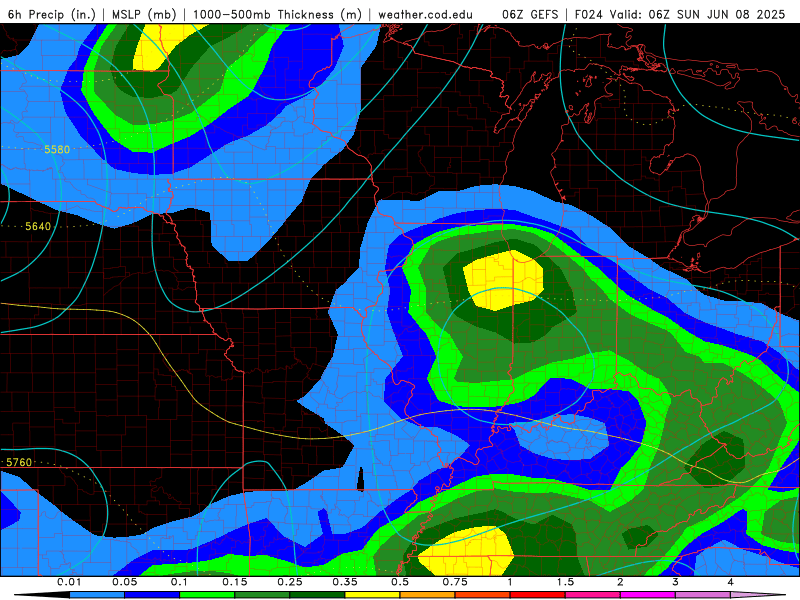Viewport: 800px width, 600px height.
Task: Click the 0.25 legend value
Action: (x=290, y=582)
